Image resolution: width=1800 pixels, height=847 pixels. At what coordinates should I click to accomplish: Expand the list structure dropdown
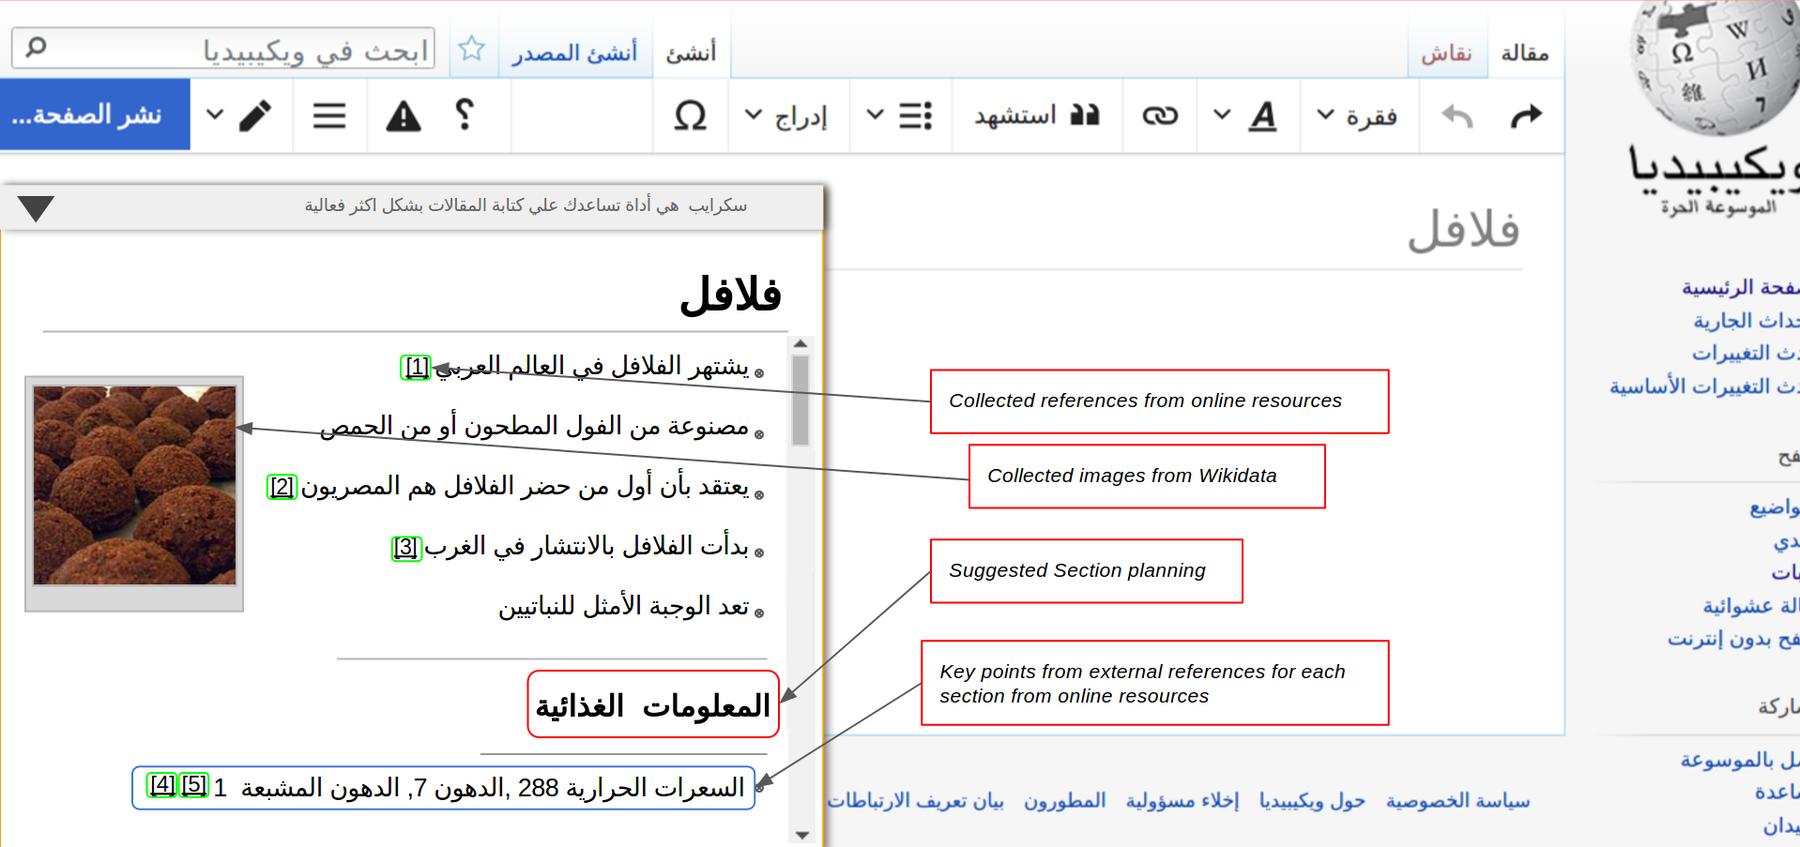(900, 116)
